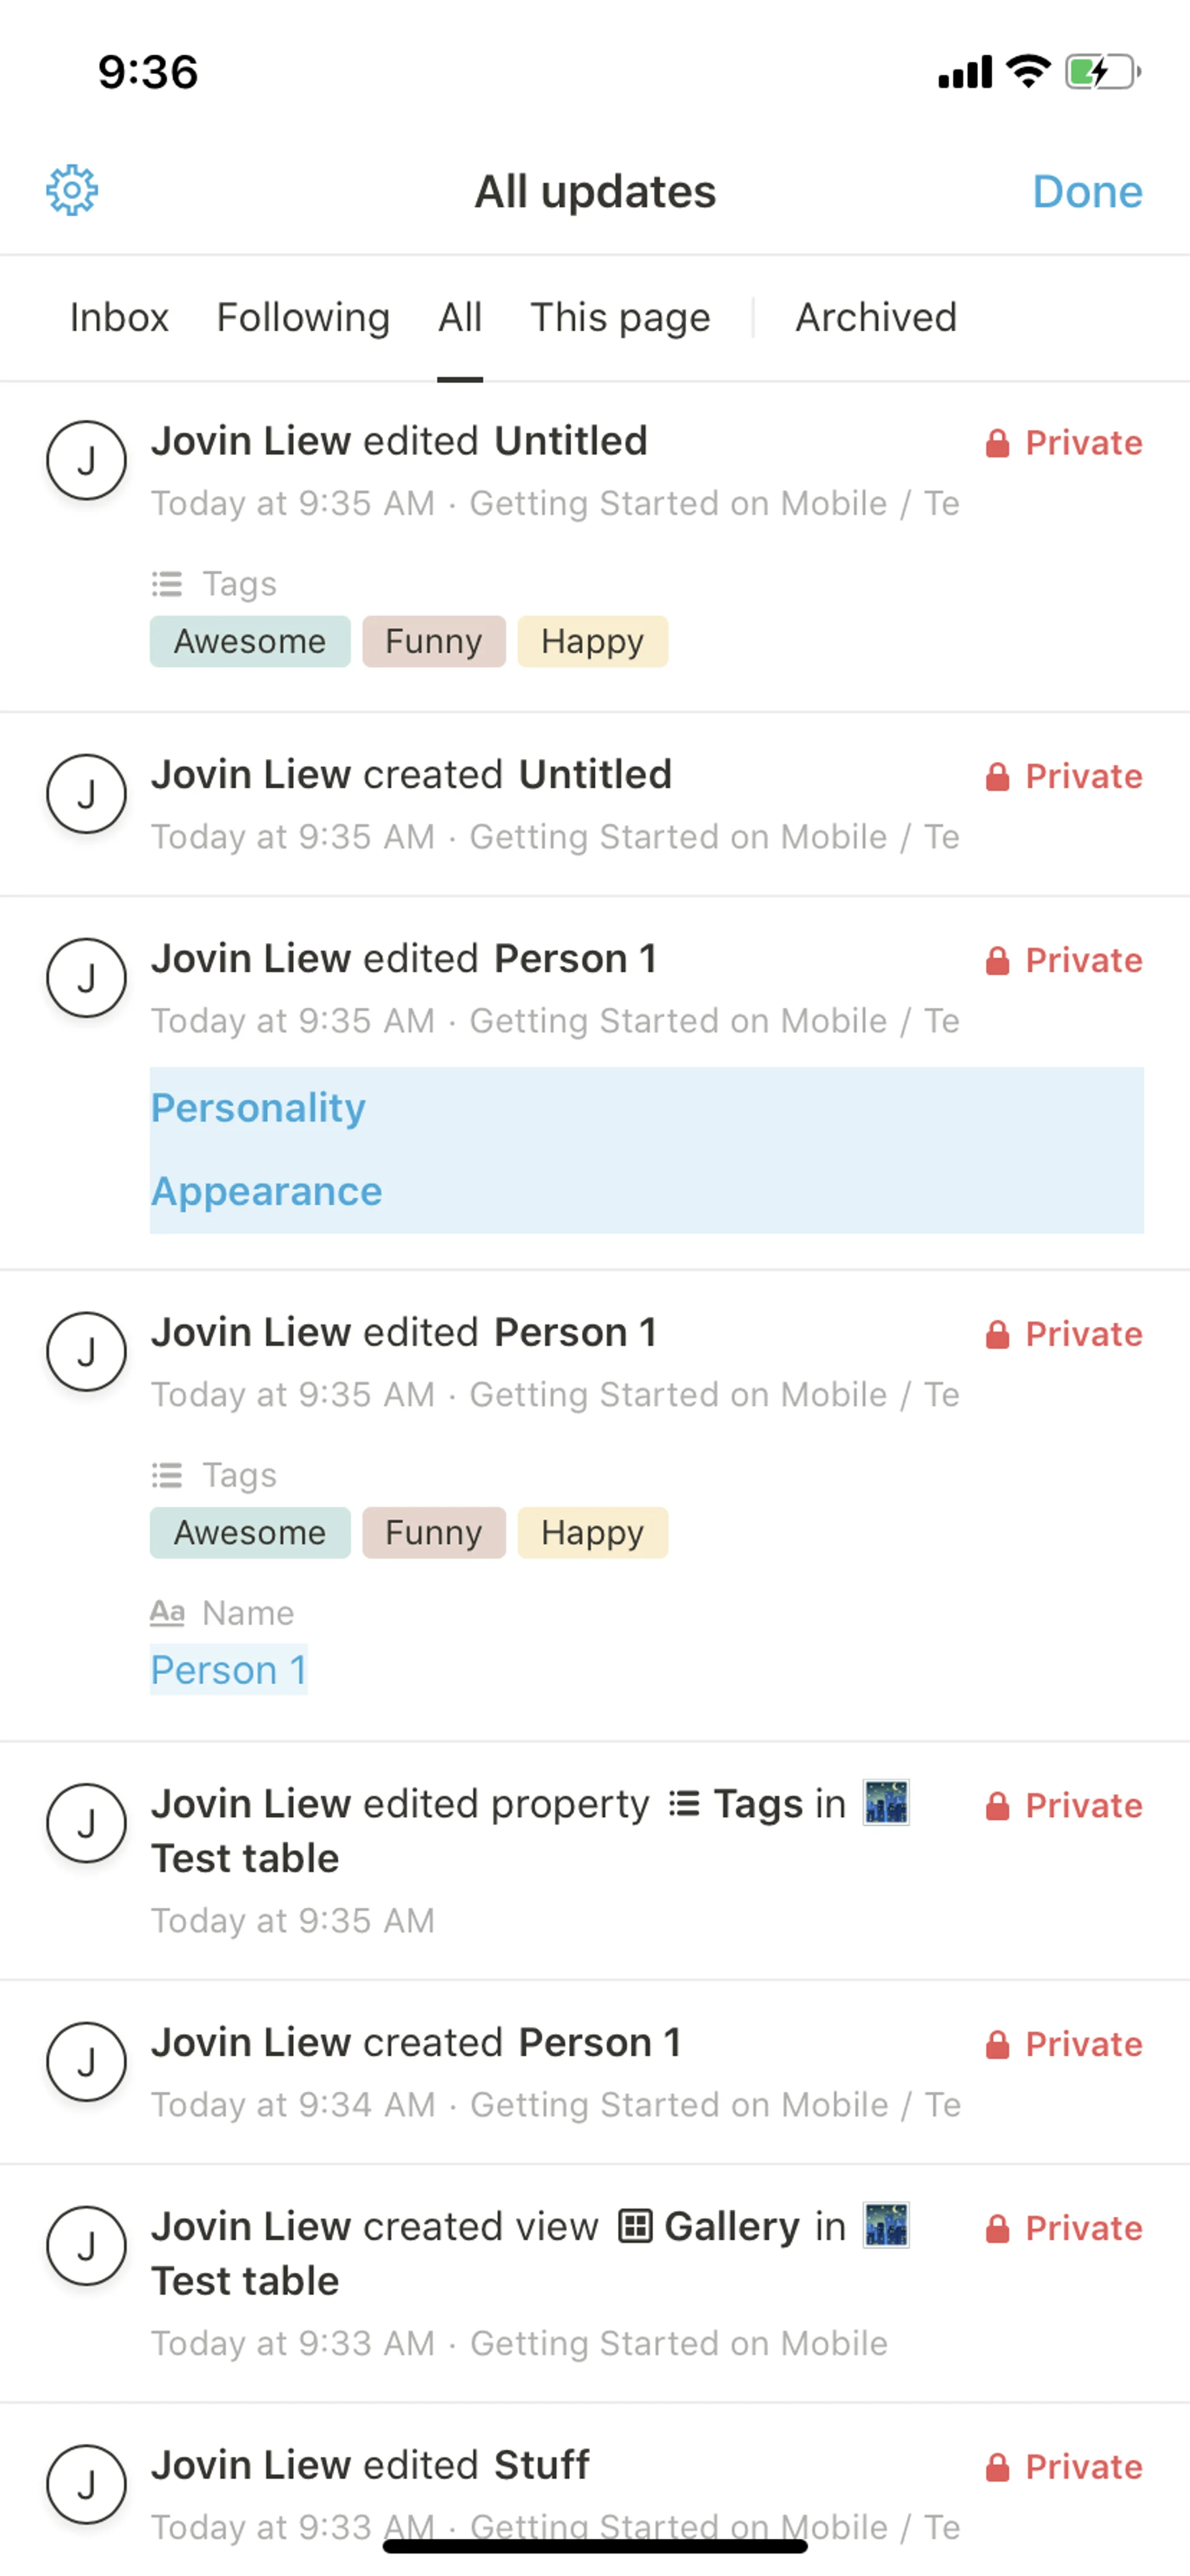Tap avatar beside 'created Person 1' update

pyautogui.click(x=87, y=2062)
